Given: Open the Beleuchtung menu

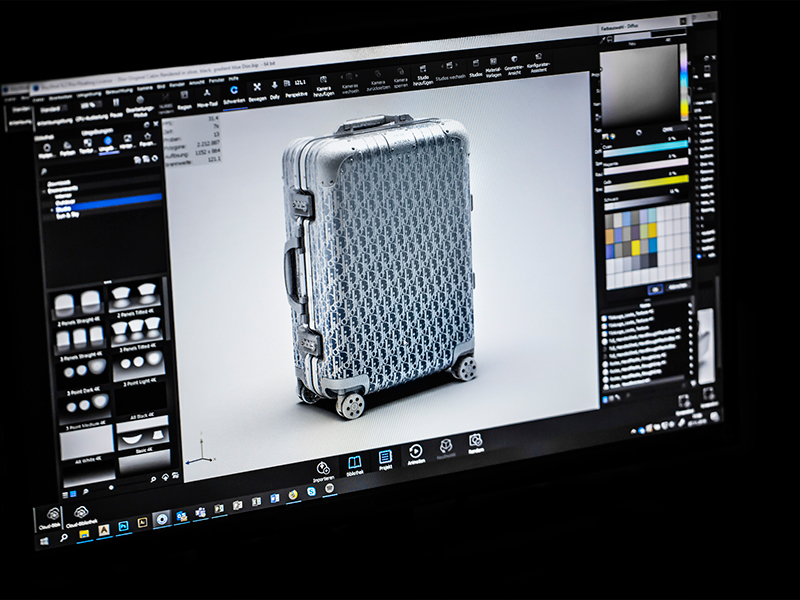Looking at the screenshot, I should [x=119, y=91].
